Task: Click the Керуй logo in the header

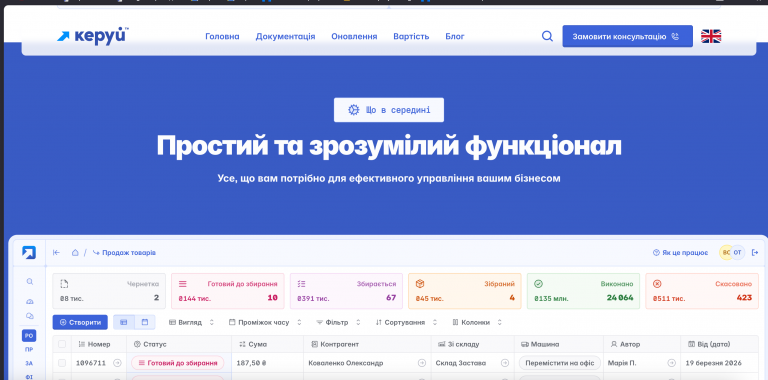Action: click(93, 36)
